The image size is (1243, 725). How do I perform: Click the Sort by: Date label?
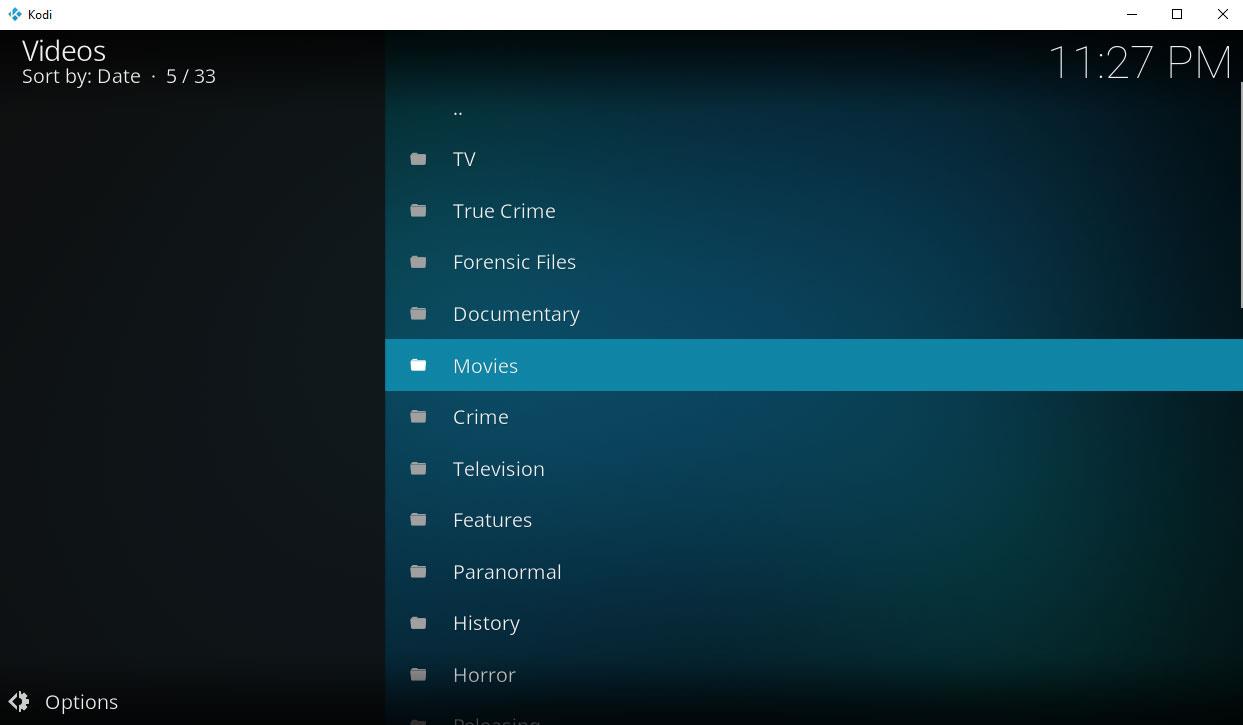point(81,77)
